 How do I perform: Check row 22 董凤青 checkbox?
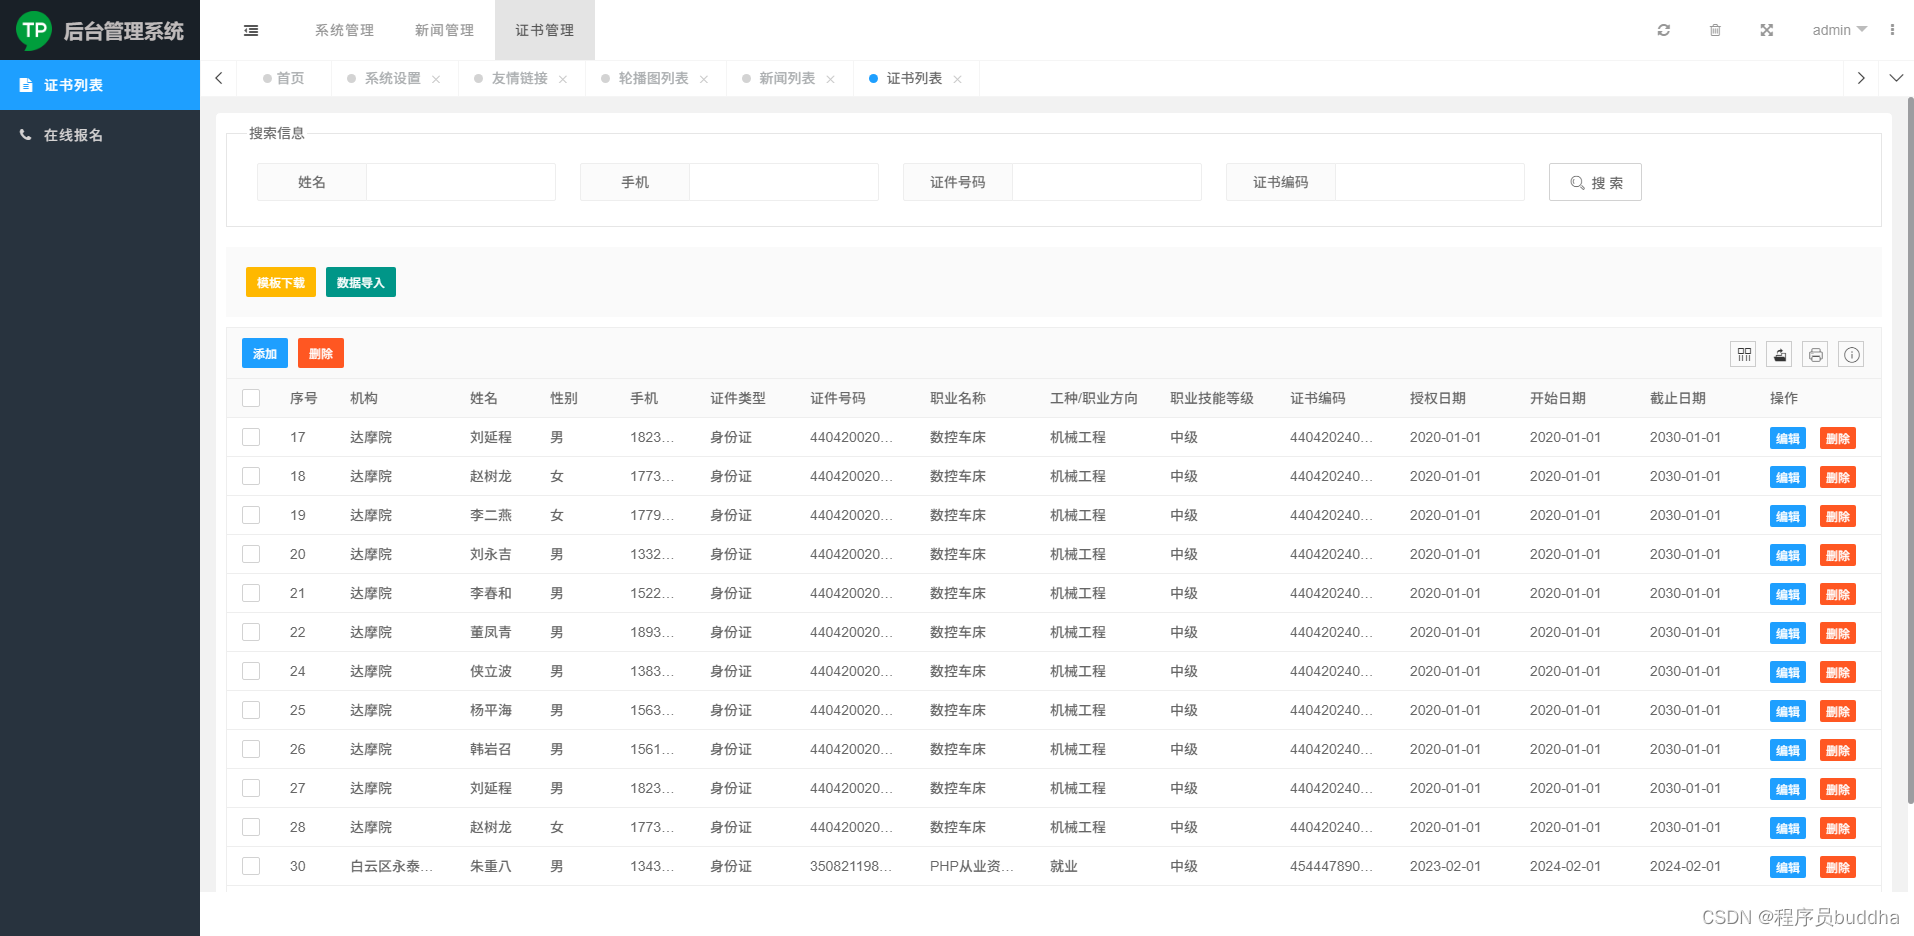coord(251,632)
